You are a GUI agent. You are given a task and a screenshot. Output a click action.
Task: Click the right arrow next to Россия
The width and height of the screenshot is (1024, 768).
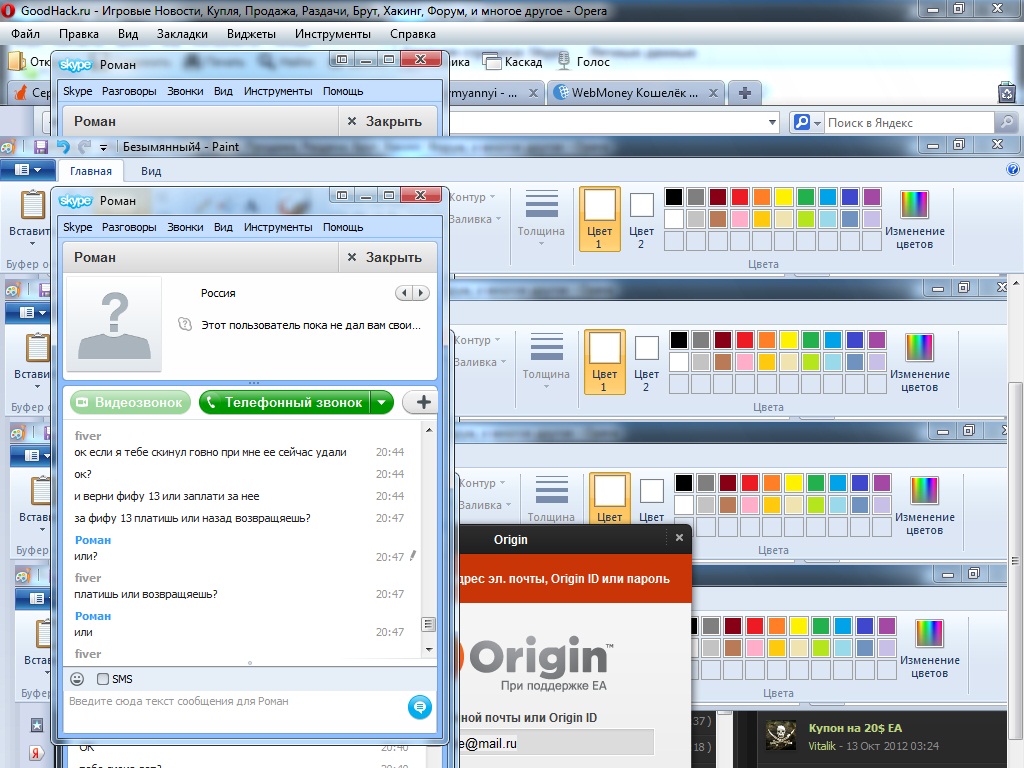(x=421, y=293)
